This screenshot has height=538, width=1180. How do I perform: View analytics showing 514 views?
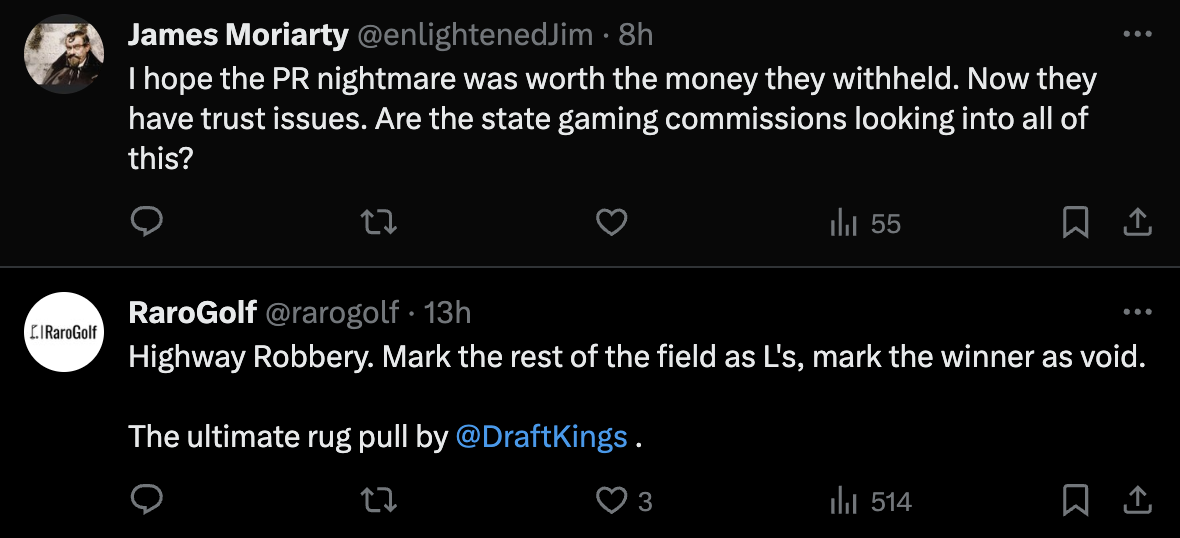(872, 500)
